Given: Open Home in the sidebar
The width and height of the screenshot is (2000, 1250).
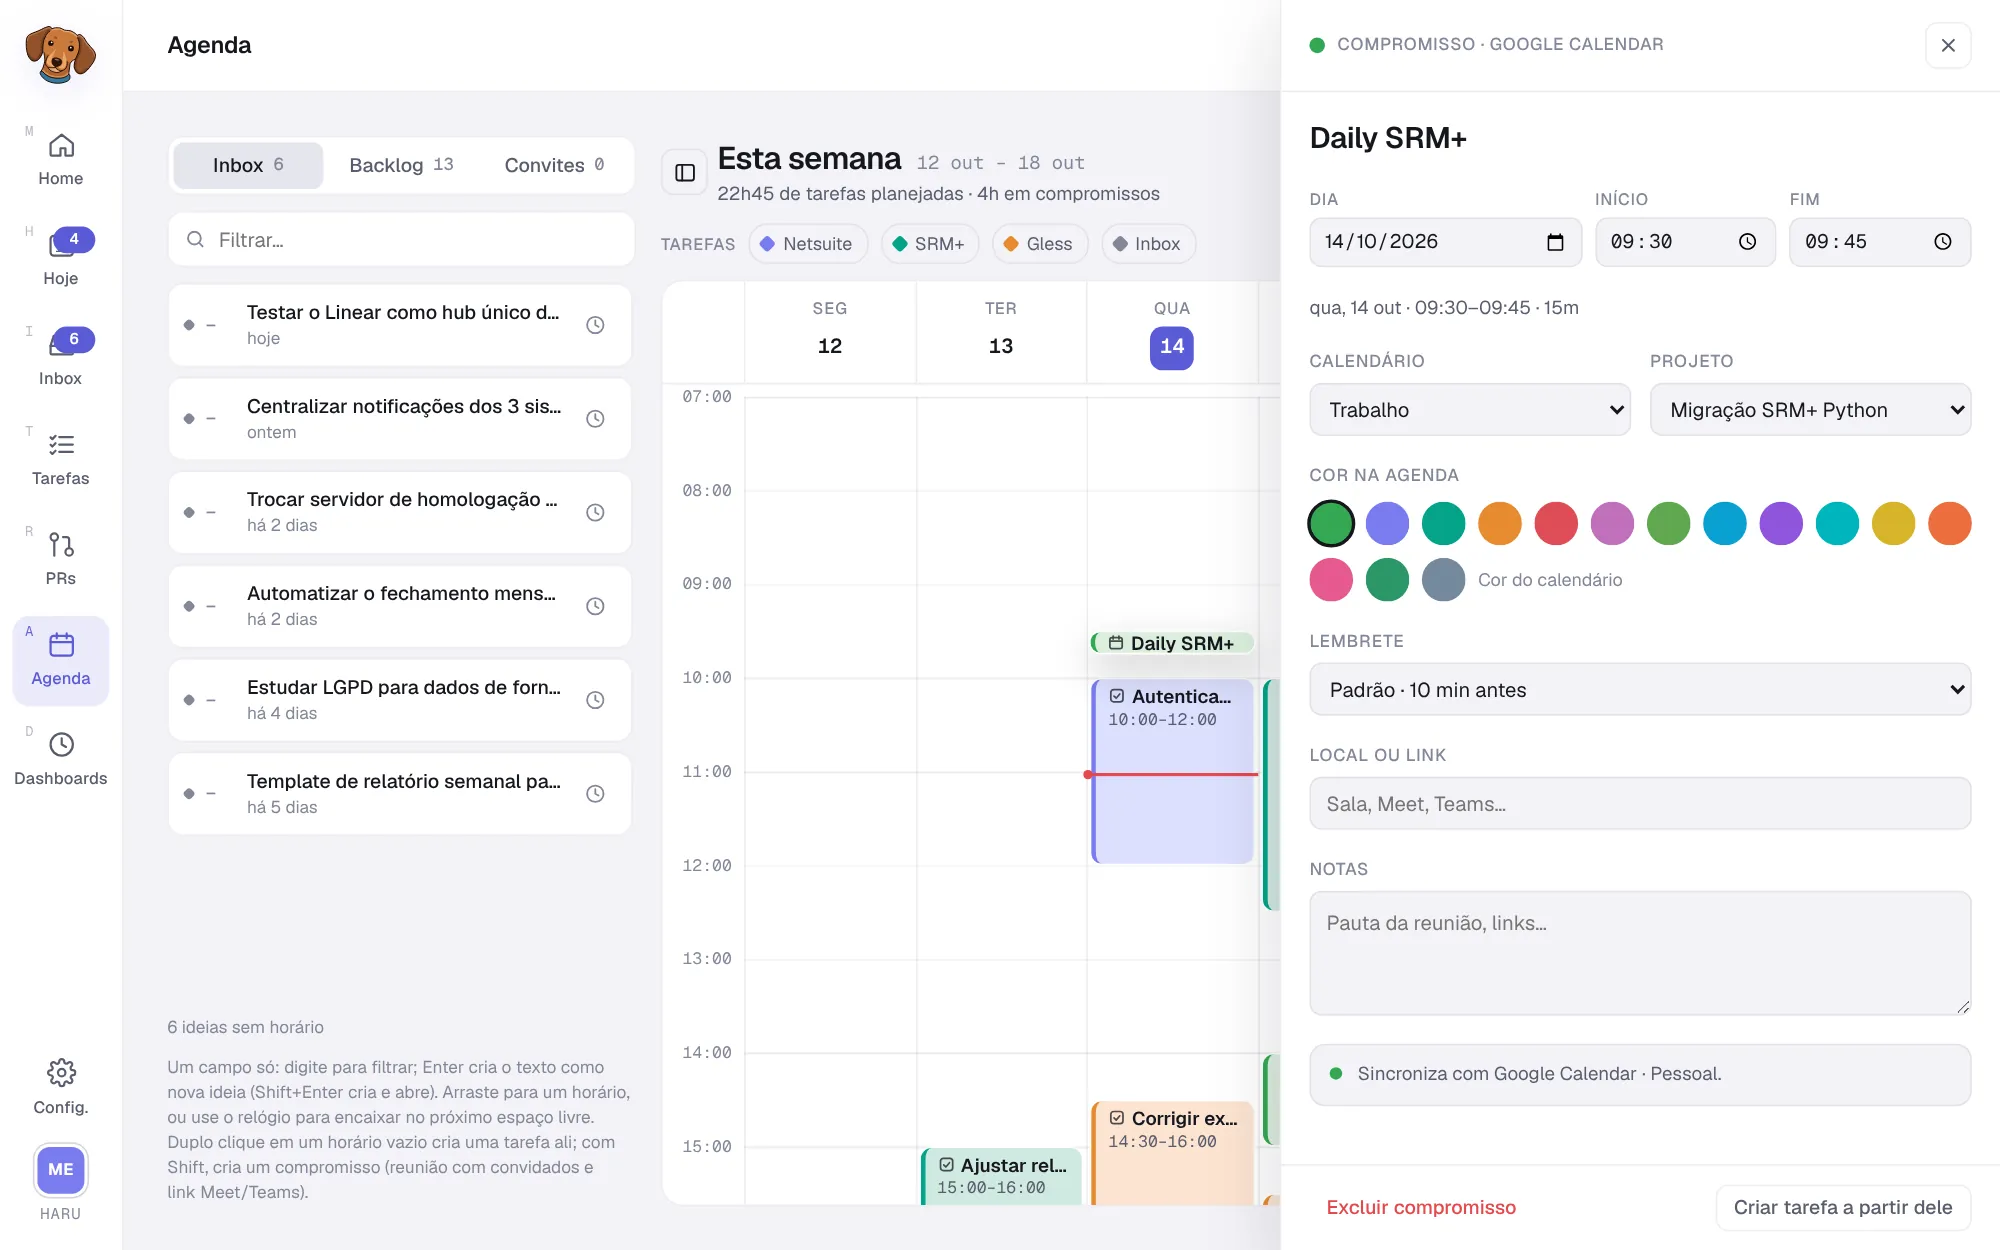Looking at the screenshot, I should point(60,160).
